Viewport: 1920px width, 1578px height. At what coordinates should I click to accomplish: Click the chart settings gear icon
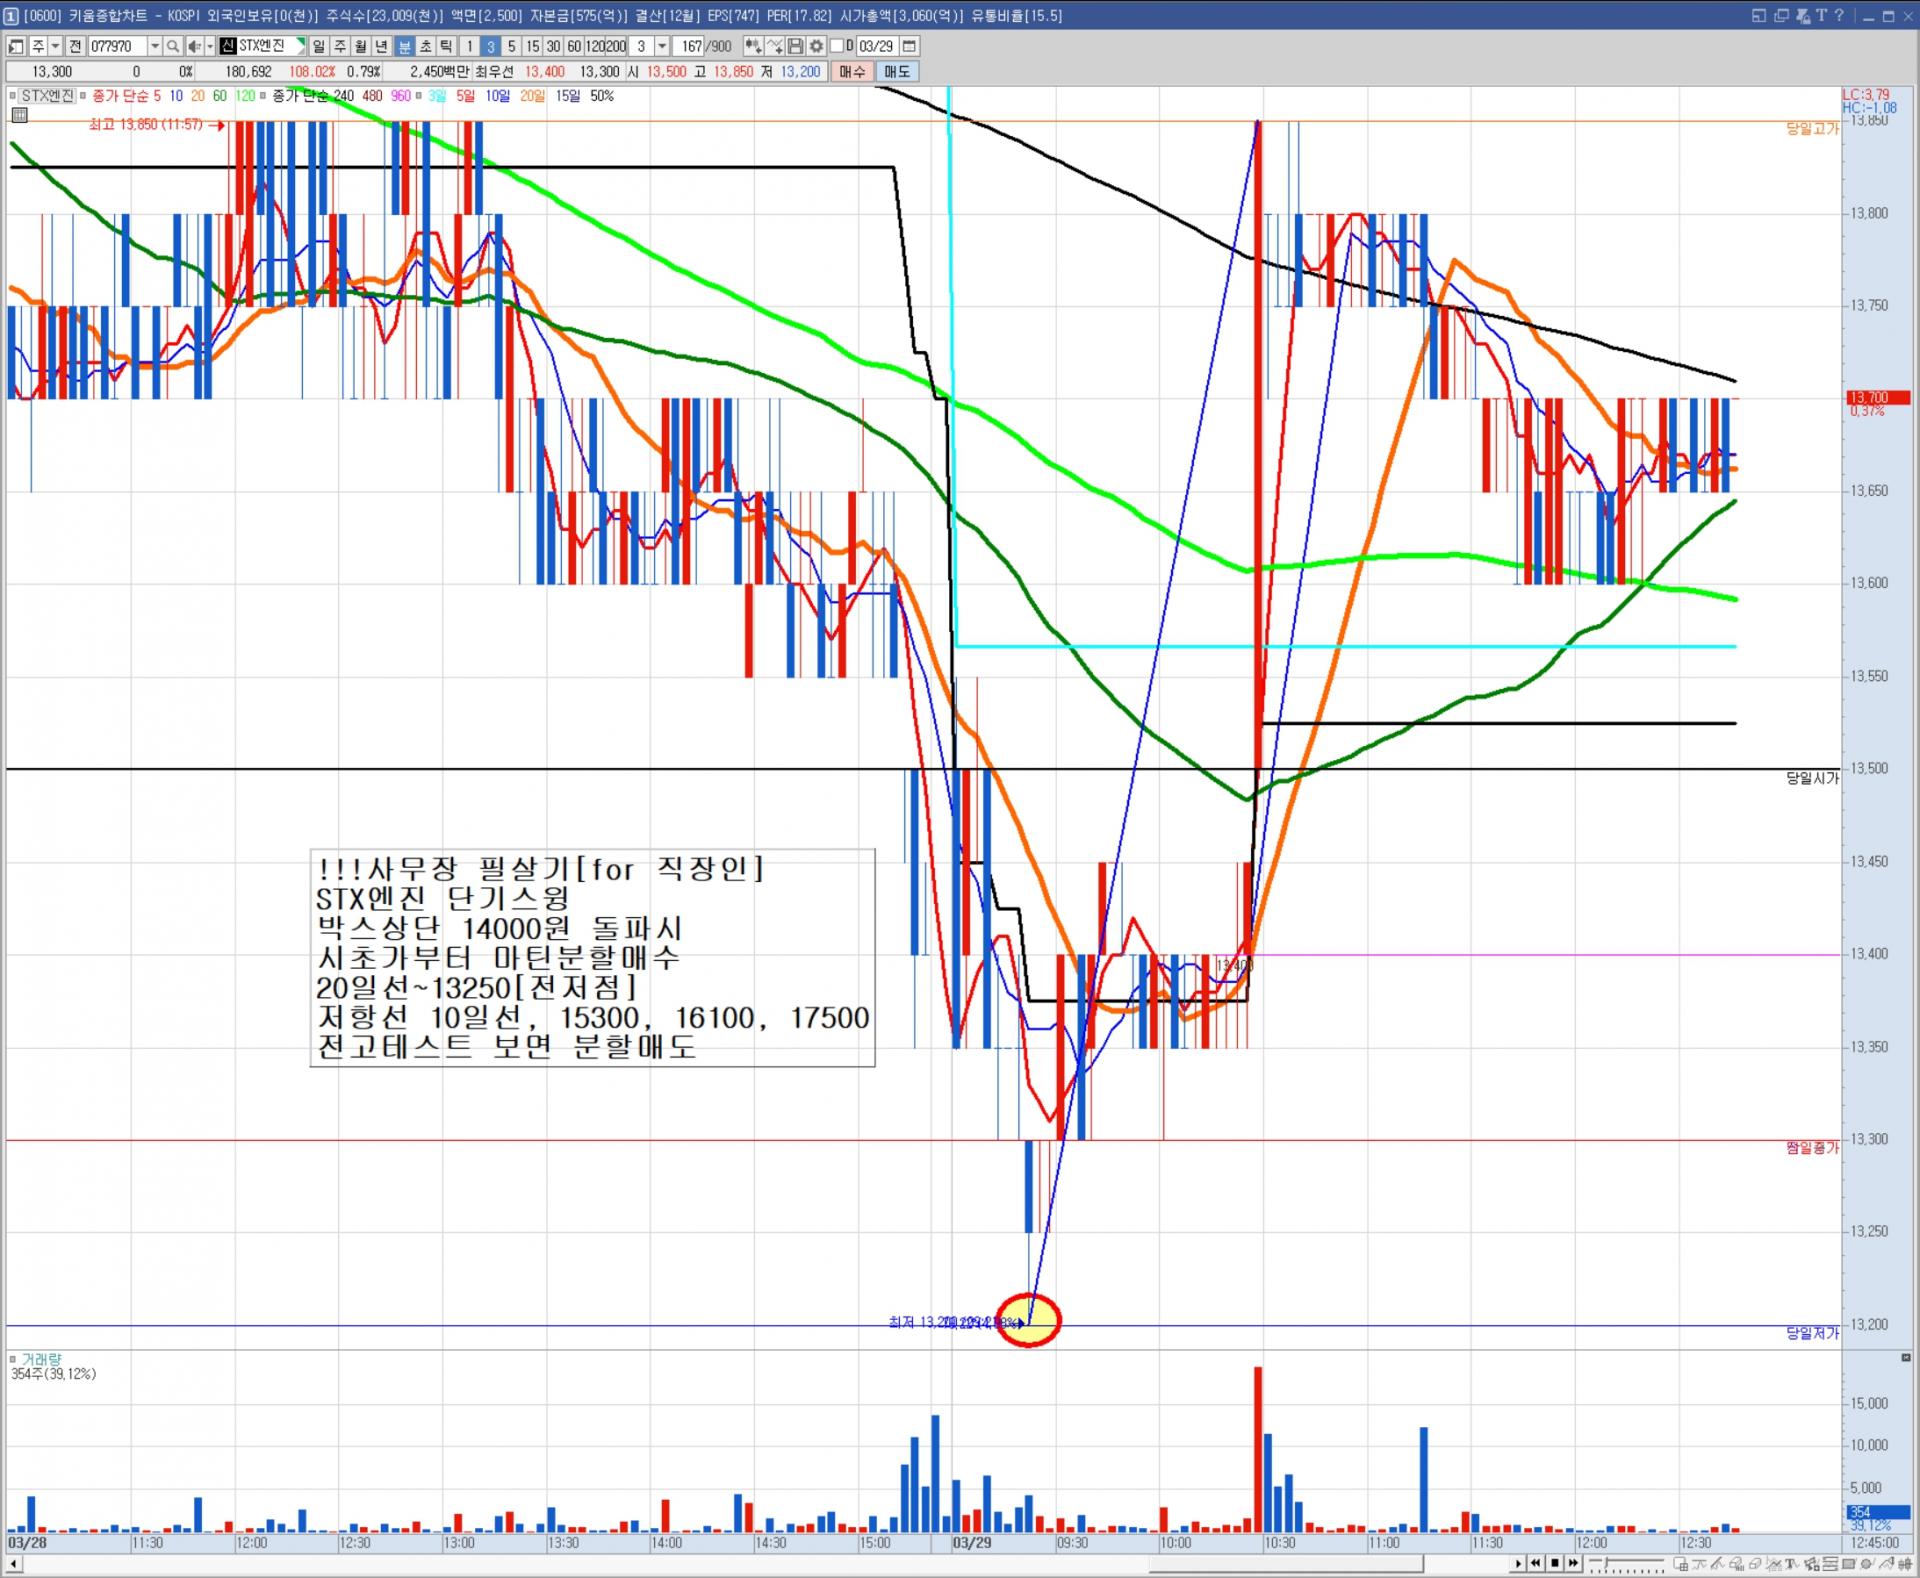click(817, 46)
